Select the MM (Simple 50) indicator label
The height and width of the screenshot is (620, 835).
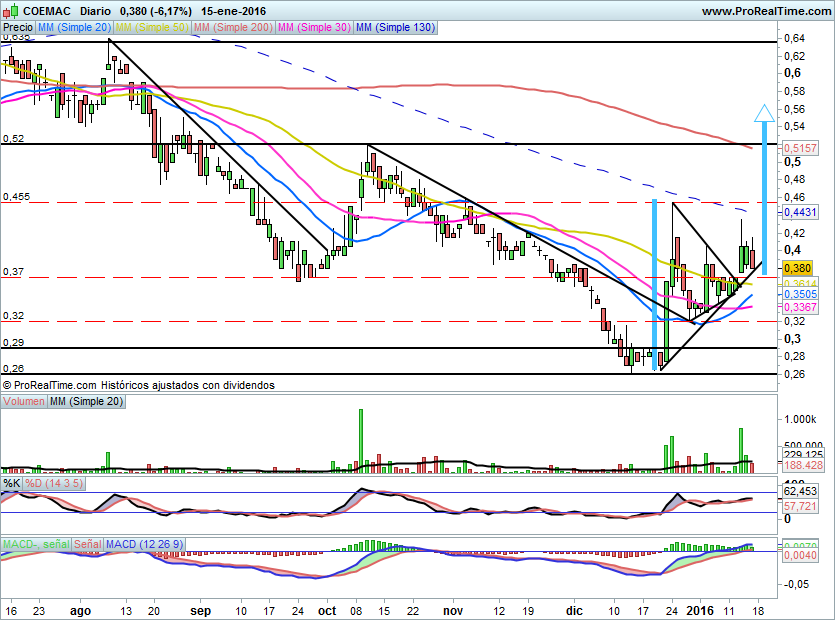point(151,29)
